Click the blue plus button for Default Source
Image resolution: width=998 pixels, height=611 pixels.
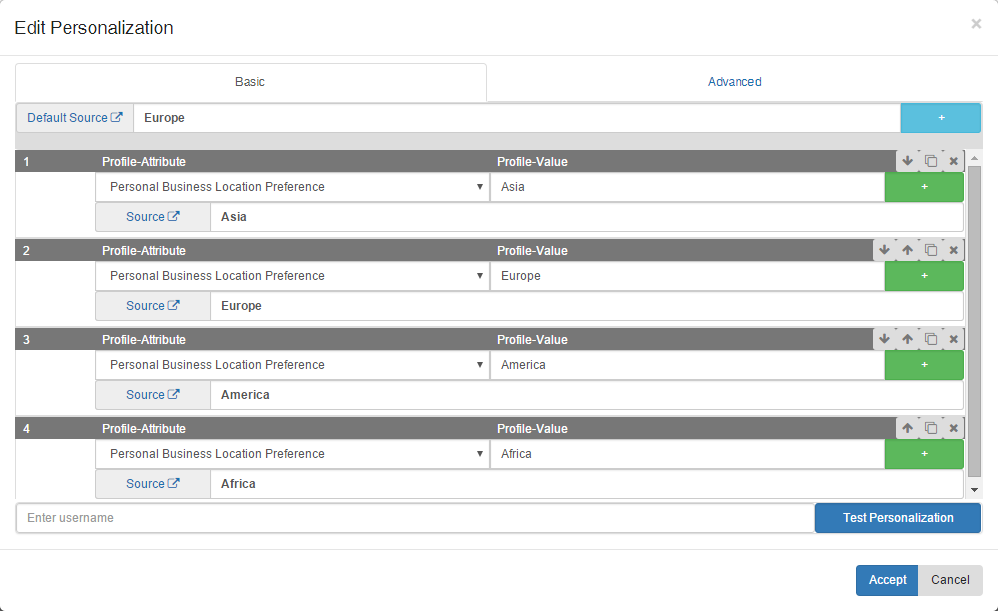(940, 118)
